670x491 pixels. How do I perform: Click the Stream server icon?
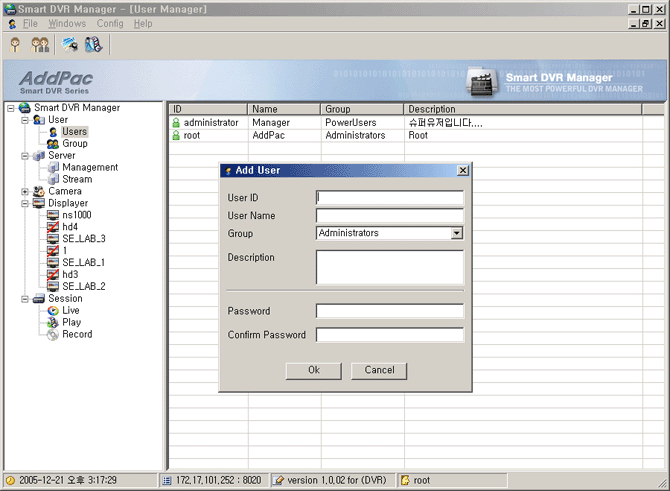coord(53,179)
